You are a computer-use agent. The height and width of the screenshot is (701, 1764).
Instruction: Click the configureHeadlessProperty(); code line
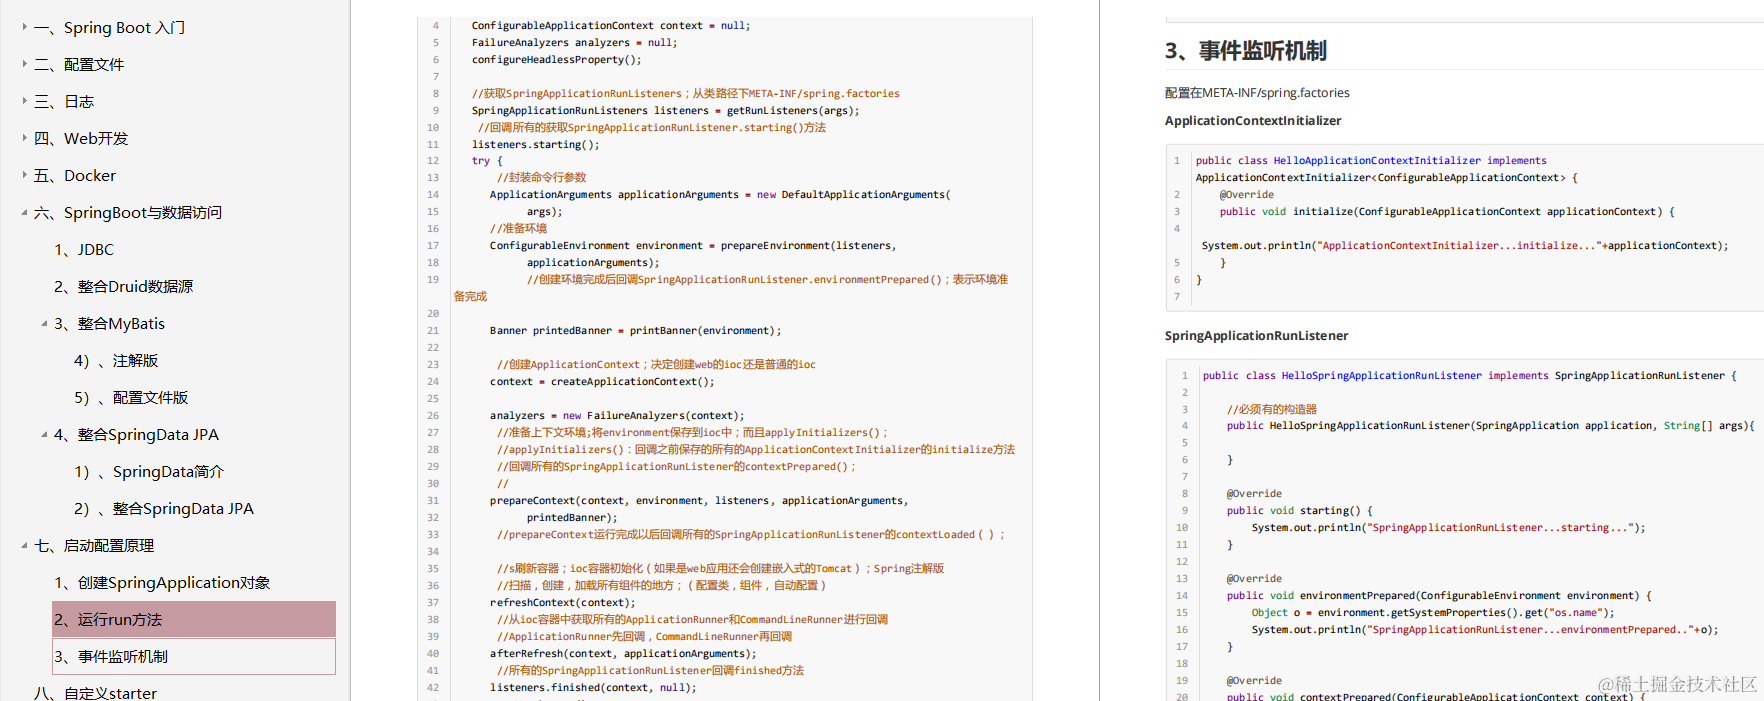(x=556, y=60)
